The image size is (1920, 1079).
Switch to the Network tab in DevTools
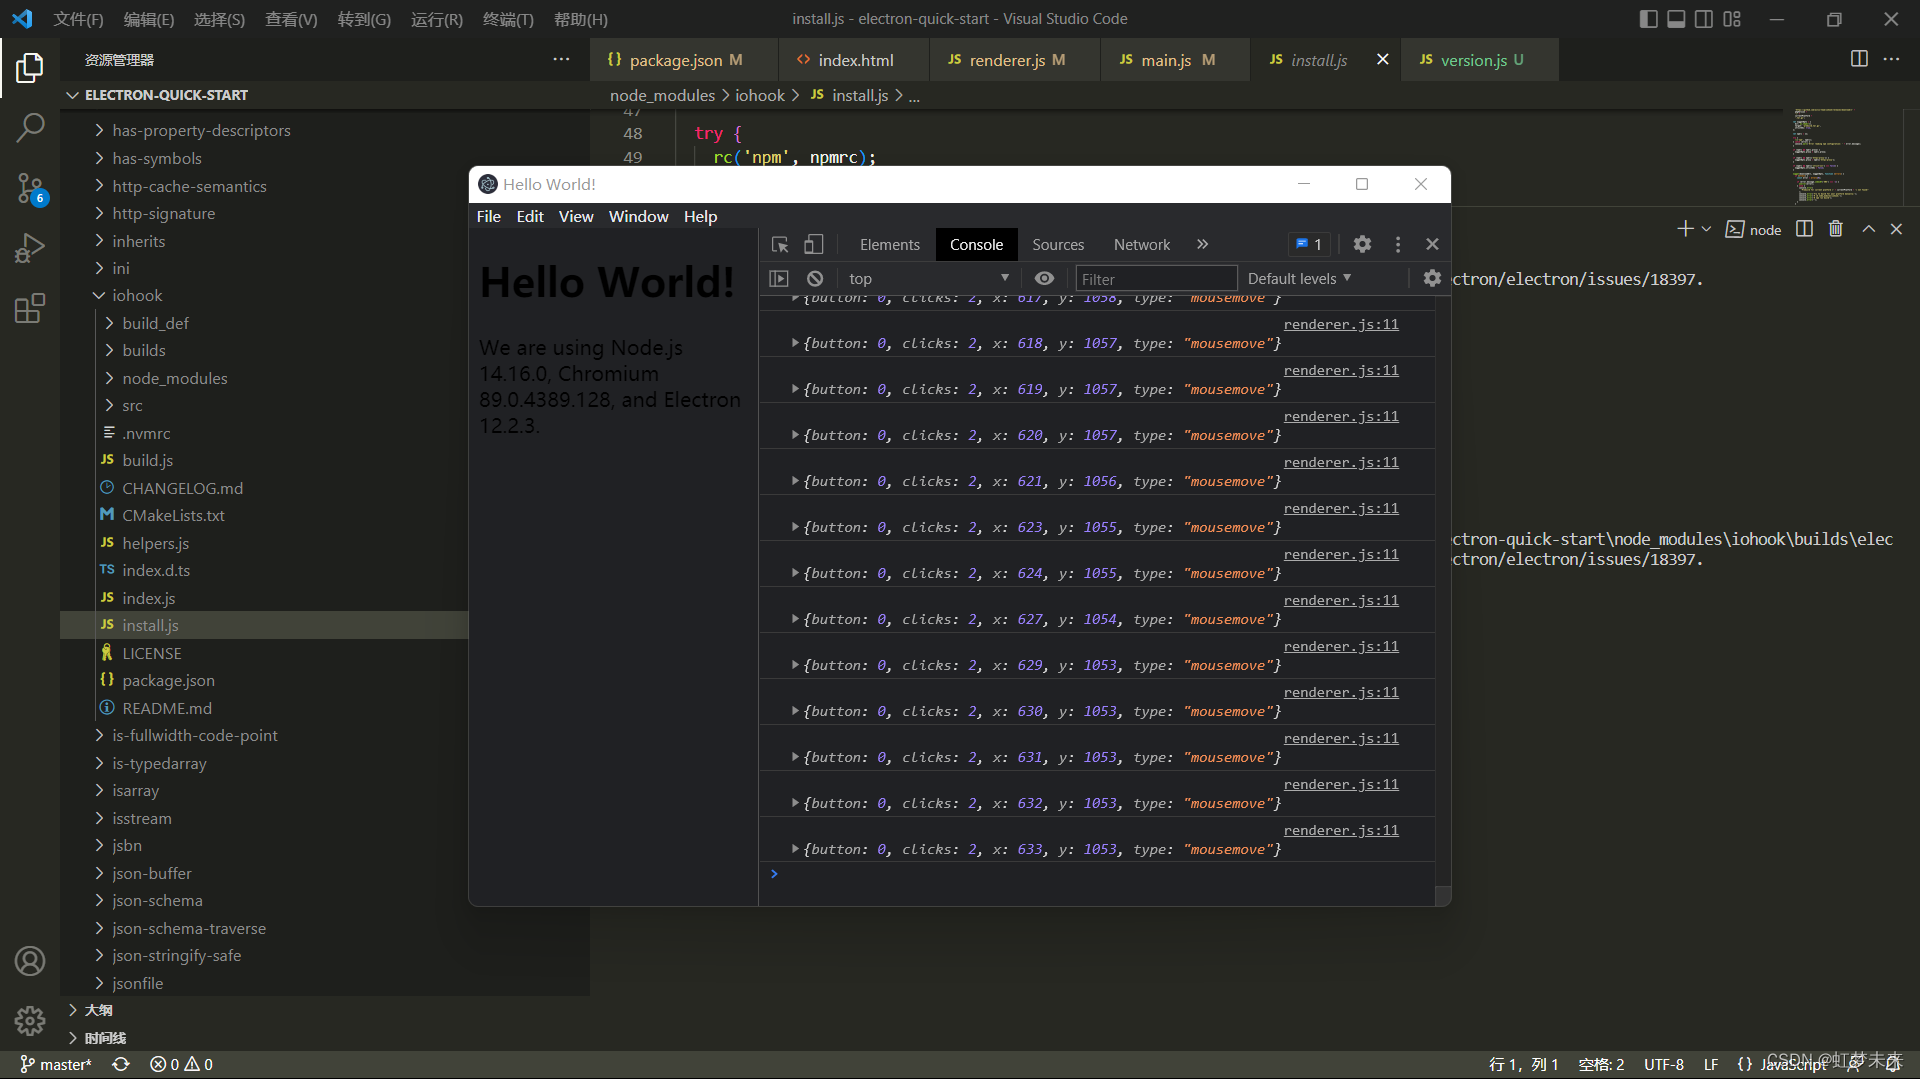point(1141,244)
